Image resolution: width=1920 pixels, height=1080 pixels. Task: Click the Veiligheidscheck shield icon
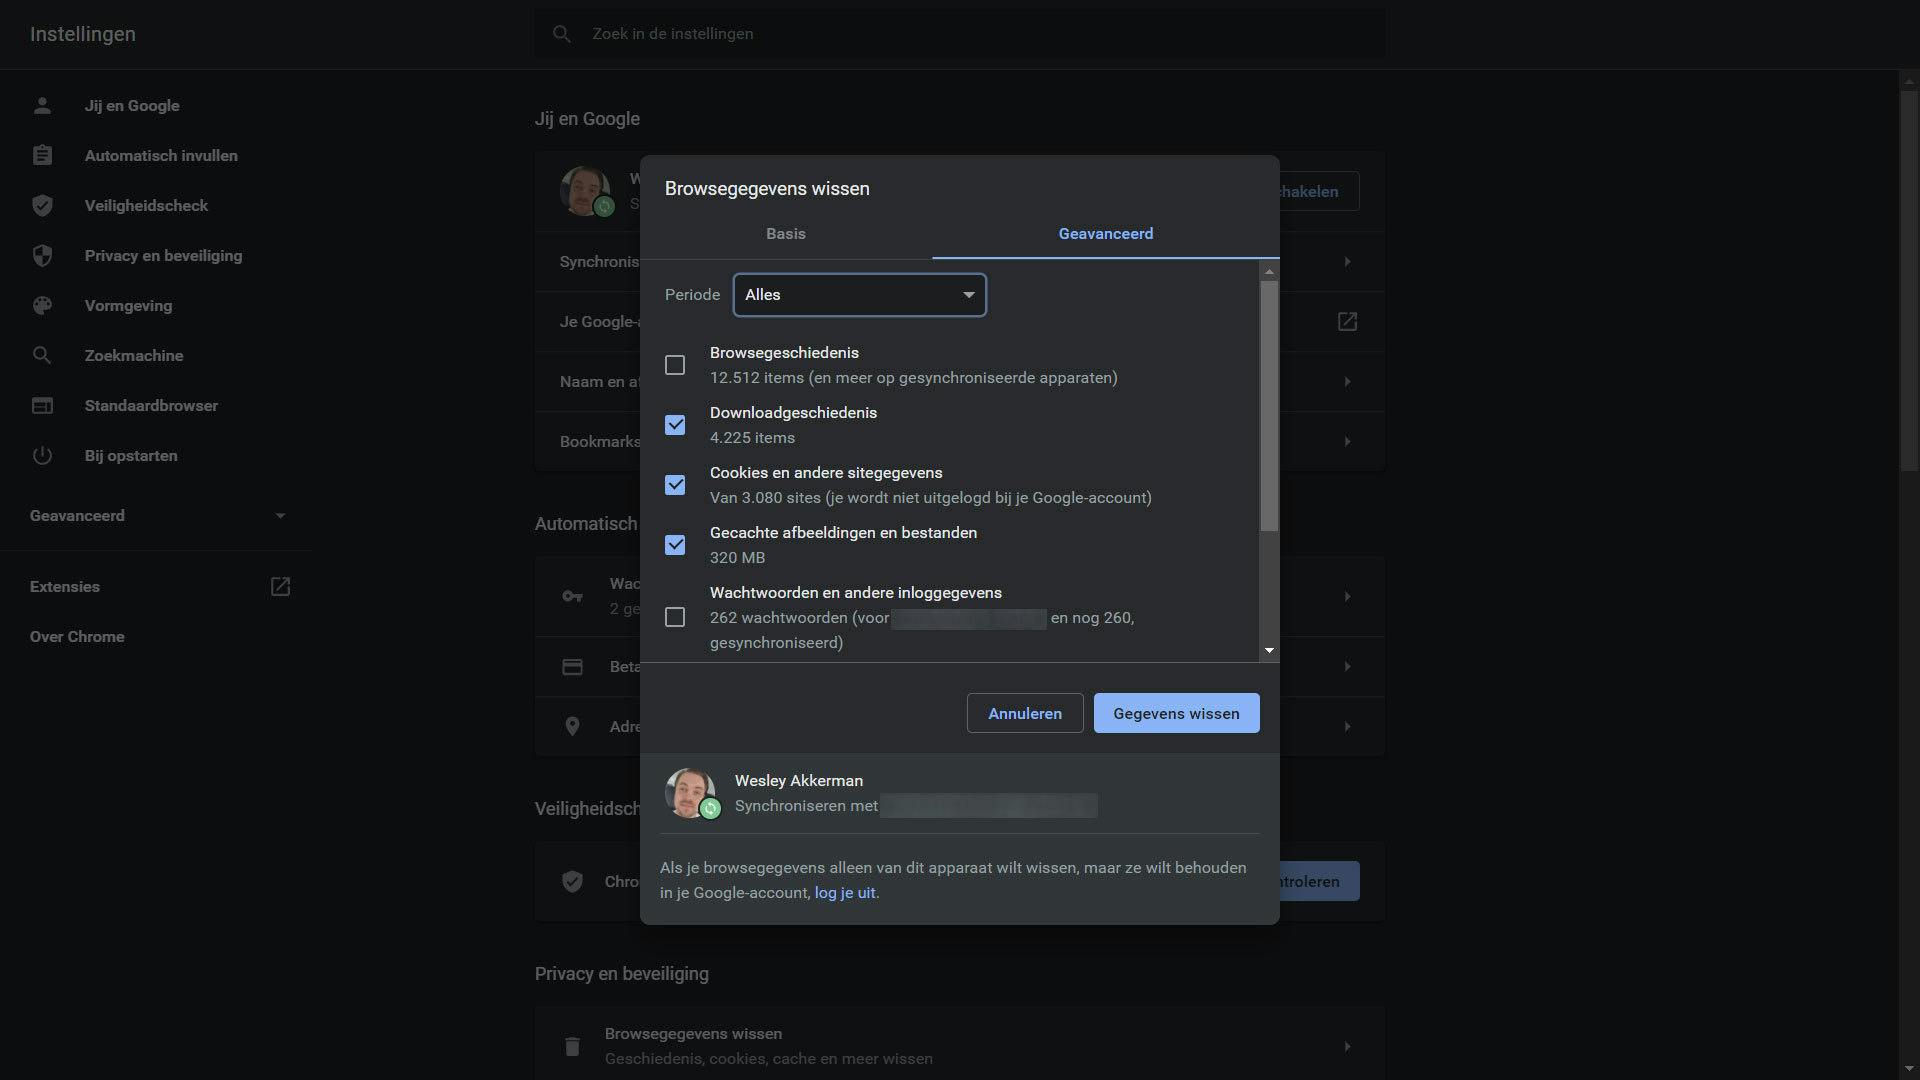[42, 206]
